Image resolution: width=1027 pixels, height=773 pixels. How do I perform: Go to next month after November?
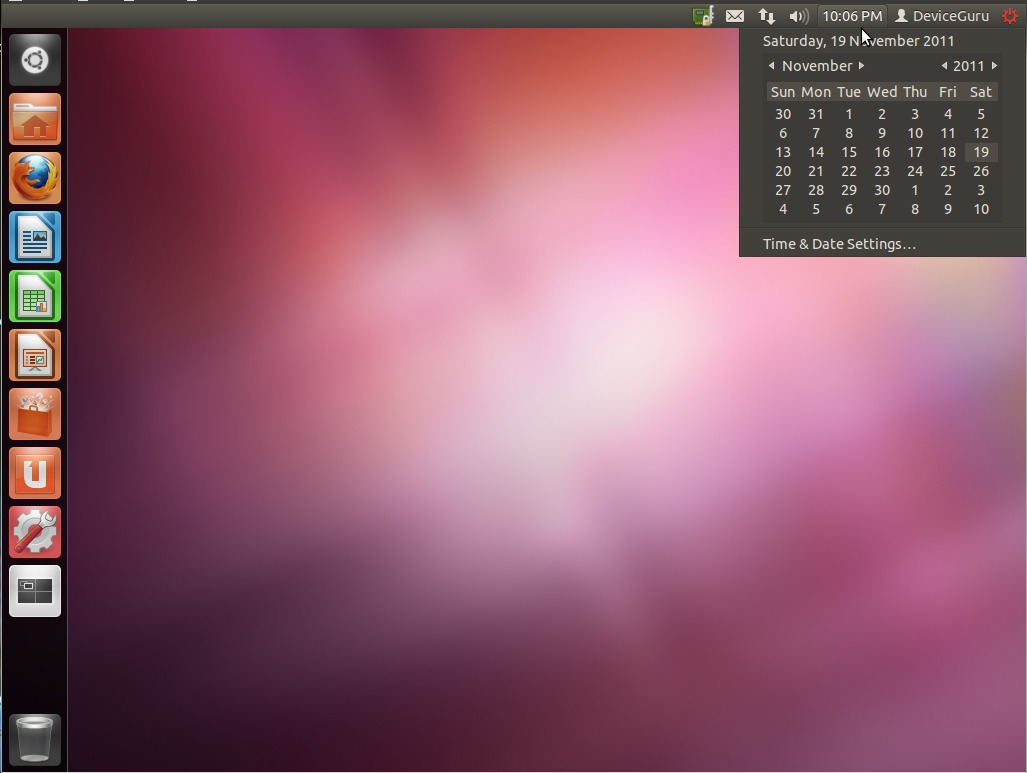click(861, 66)
